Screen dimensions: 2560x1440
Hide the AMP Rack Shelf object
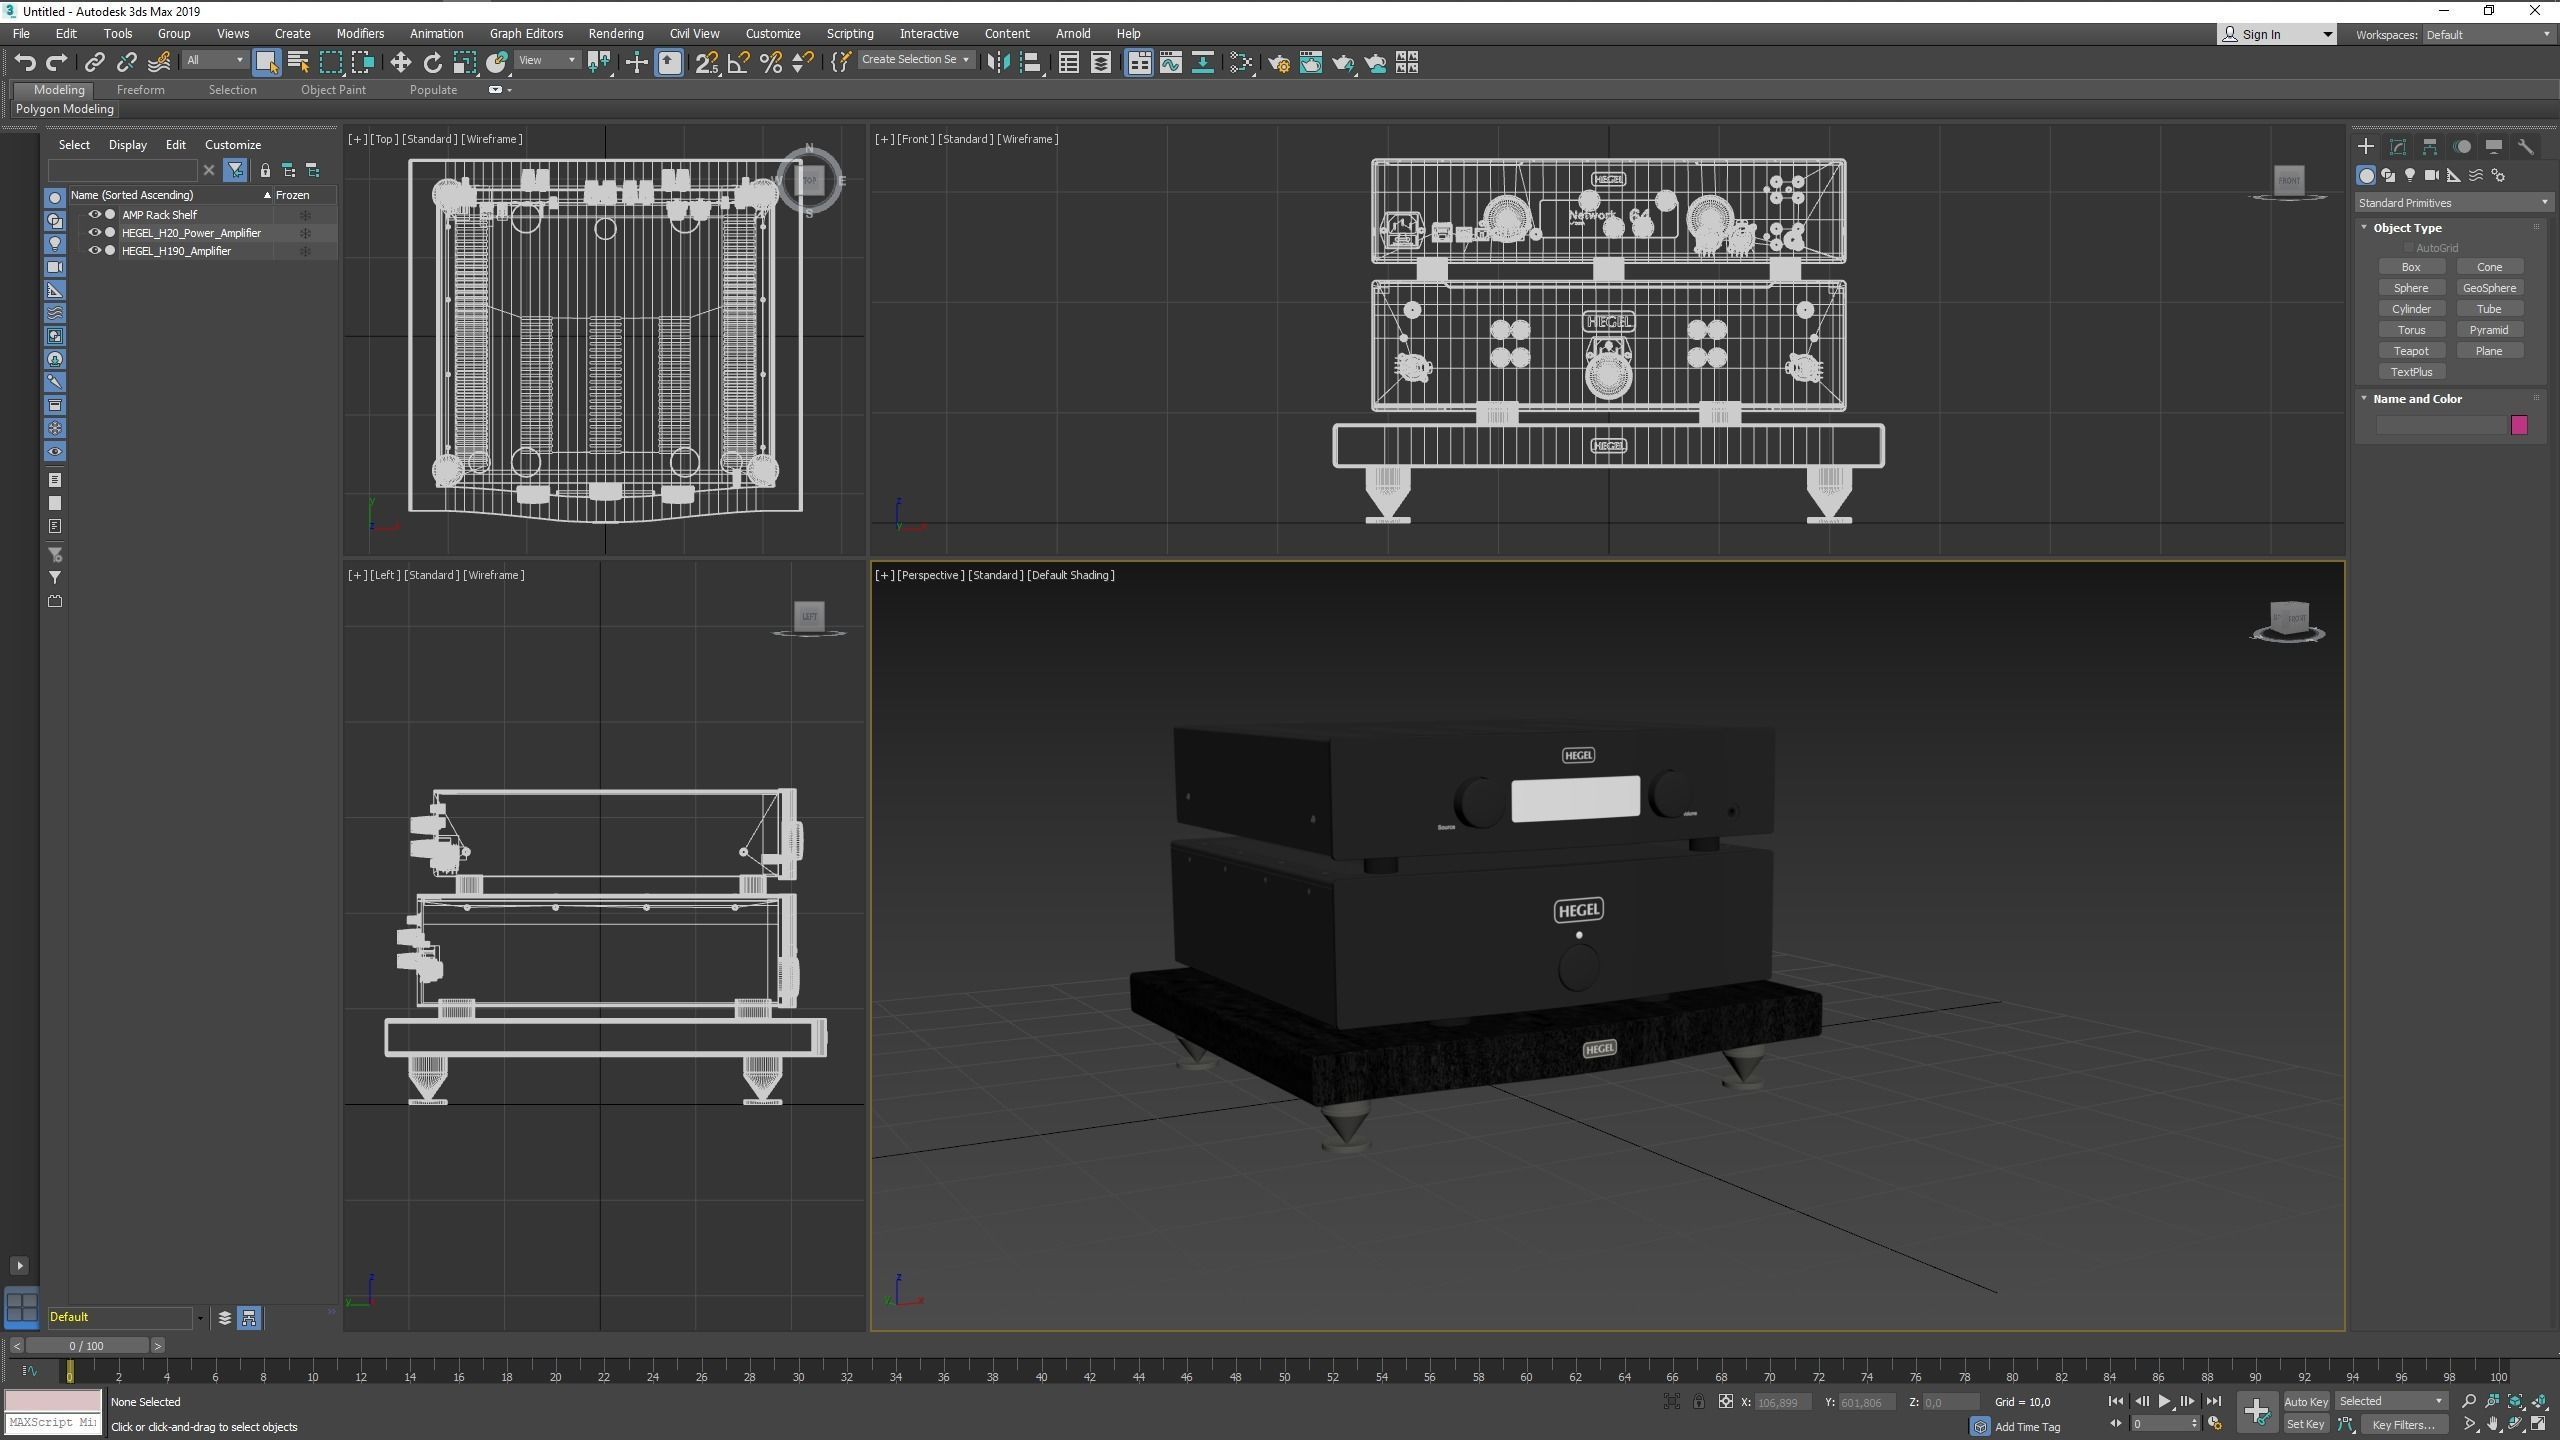pos(94,214)
